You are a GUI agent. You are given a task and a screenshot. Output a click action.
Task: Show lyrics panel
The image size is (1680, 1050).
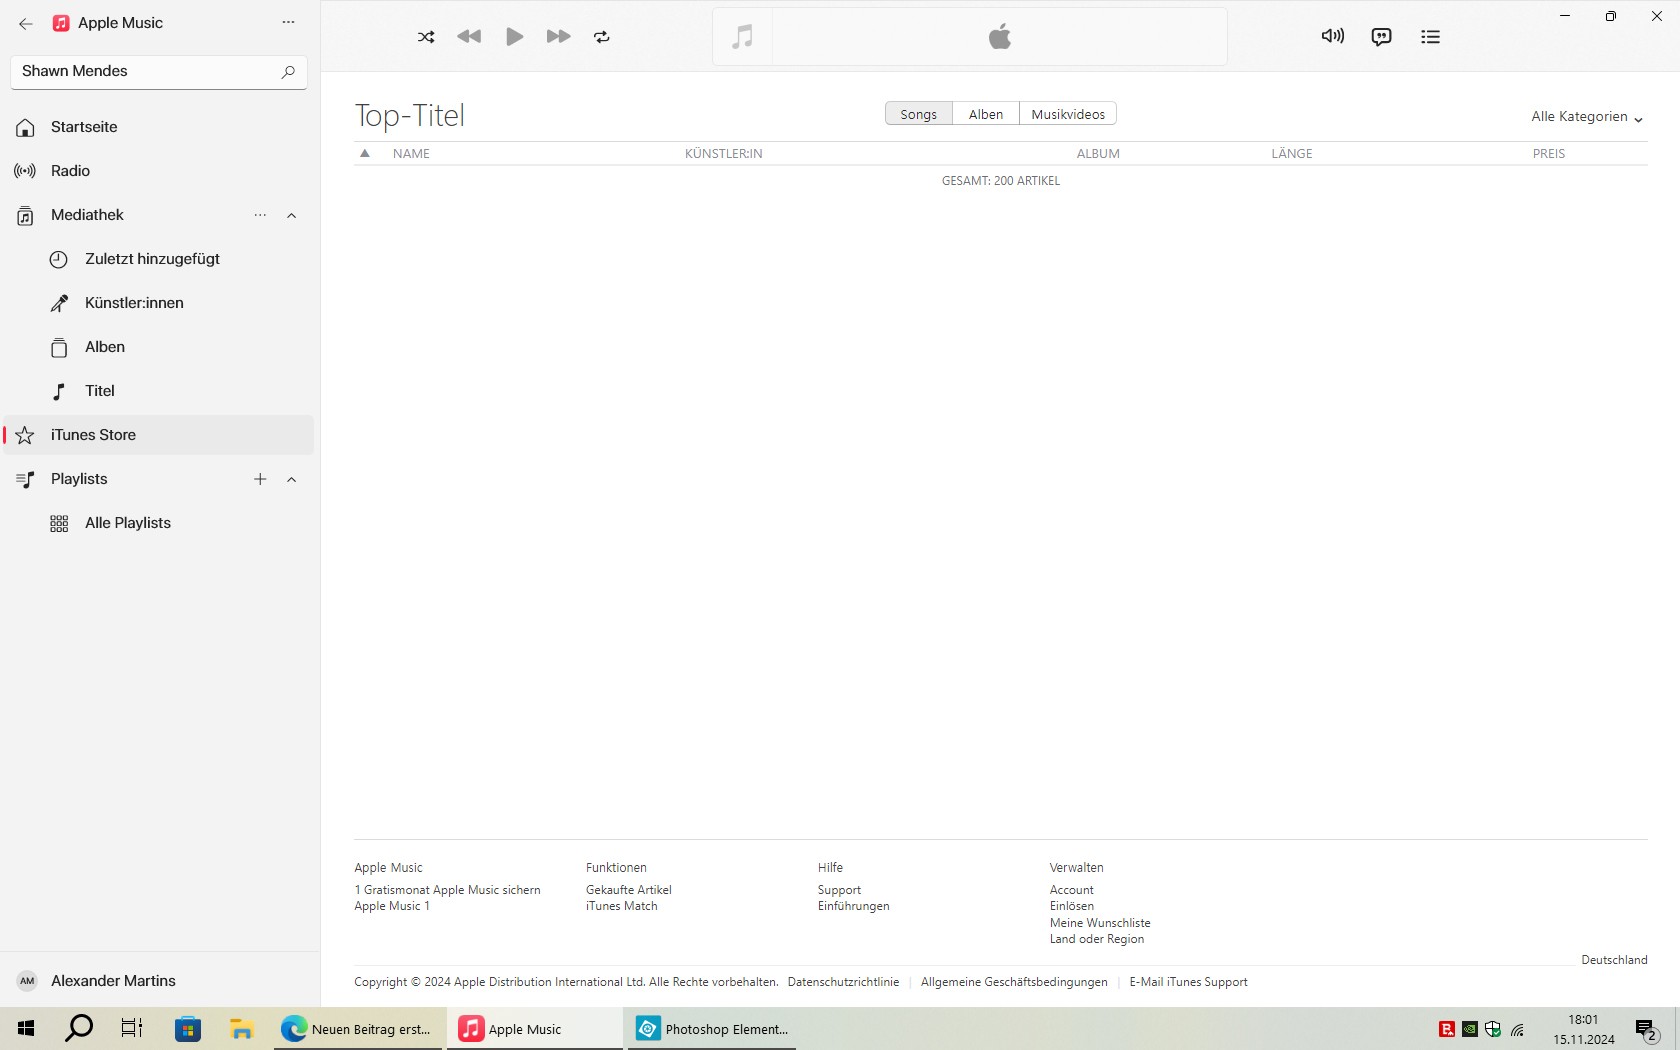point(1381,37)
